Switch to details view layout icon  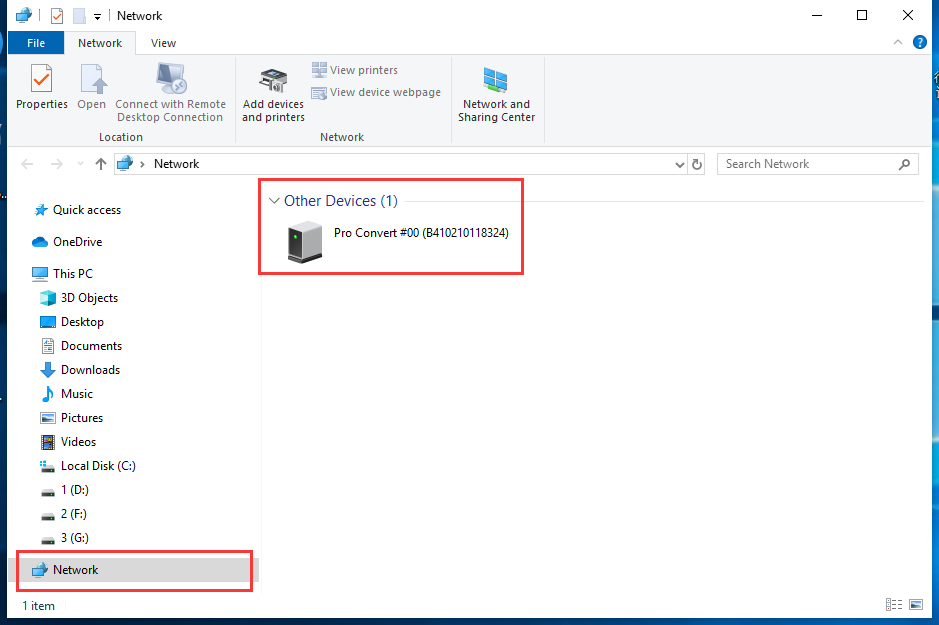894,605
